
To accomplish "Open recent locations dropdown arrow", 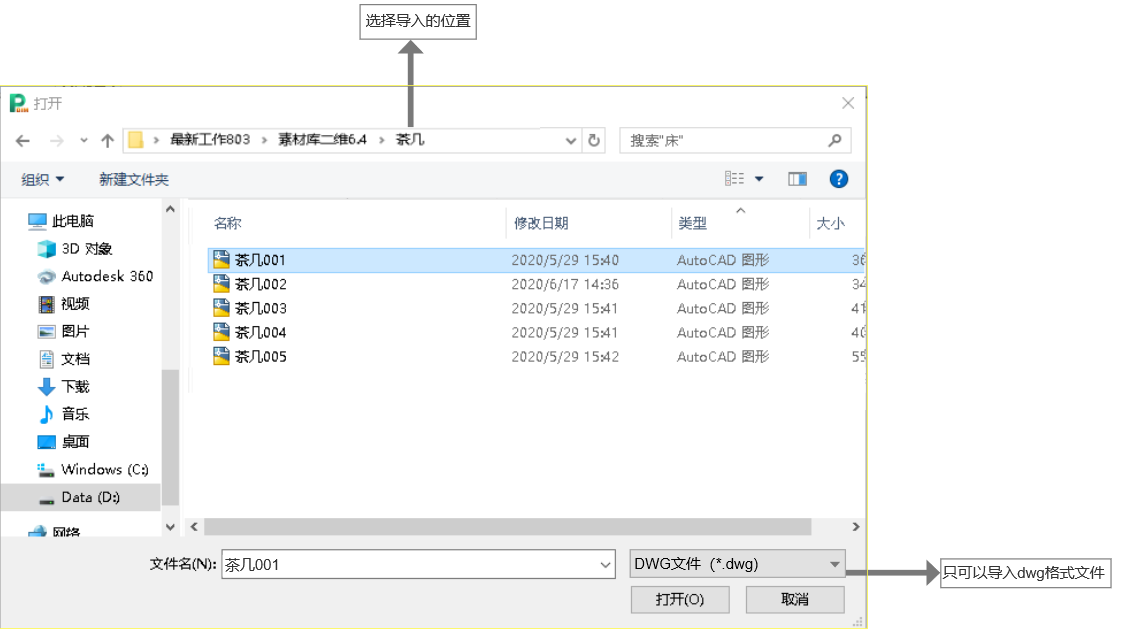I will (x=84, y=141).
